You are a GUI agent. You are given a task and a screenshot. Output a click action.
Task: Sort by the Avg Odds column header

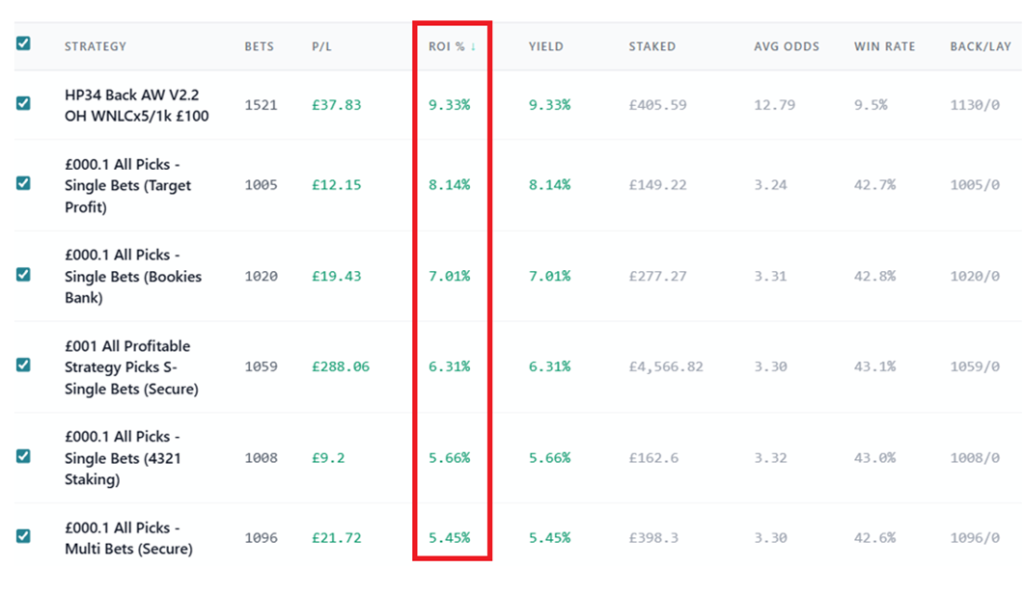click(786, 46)
